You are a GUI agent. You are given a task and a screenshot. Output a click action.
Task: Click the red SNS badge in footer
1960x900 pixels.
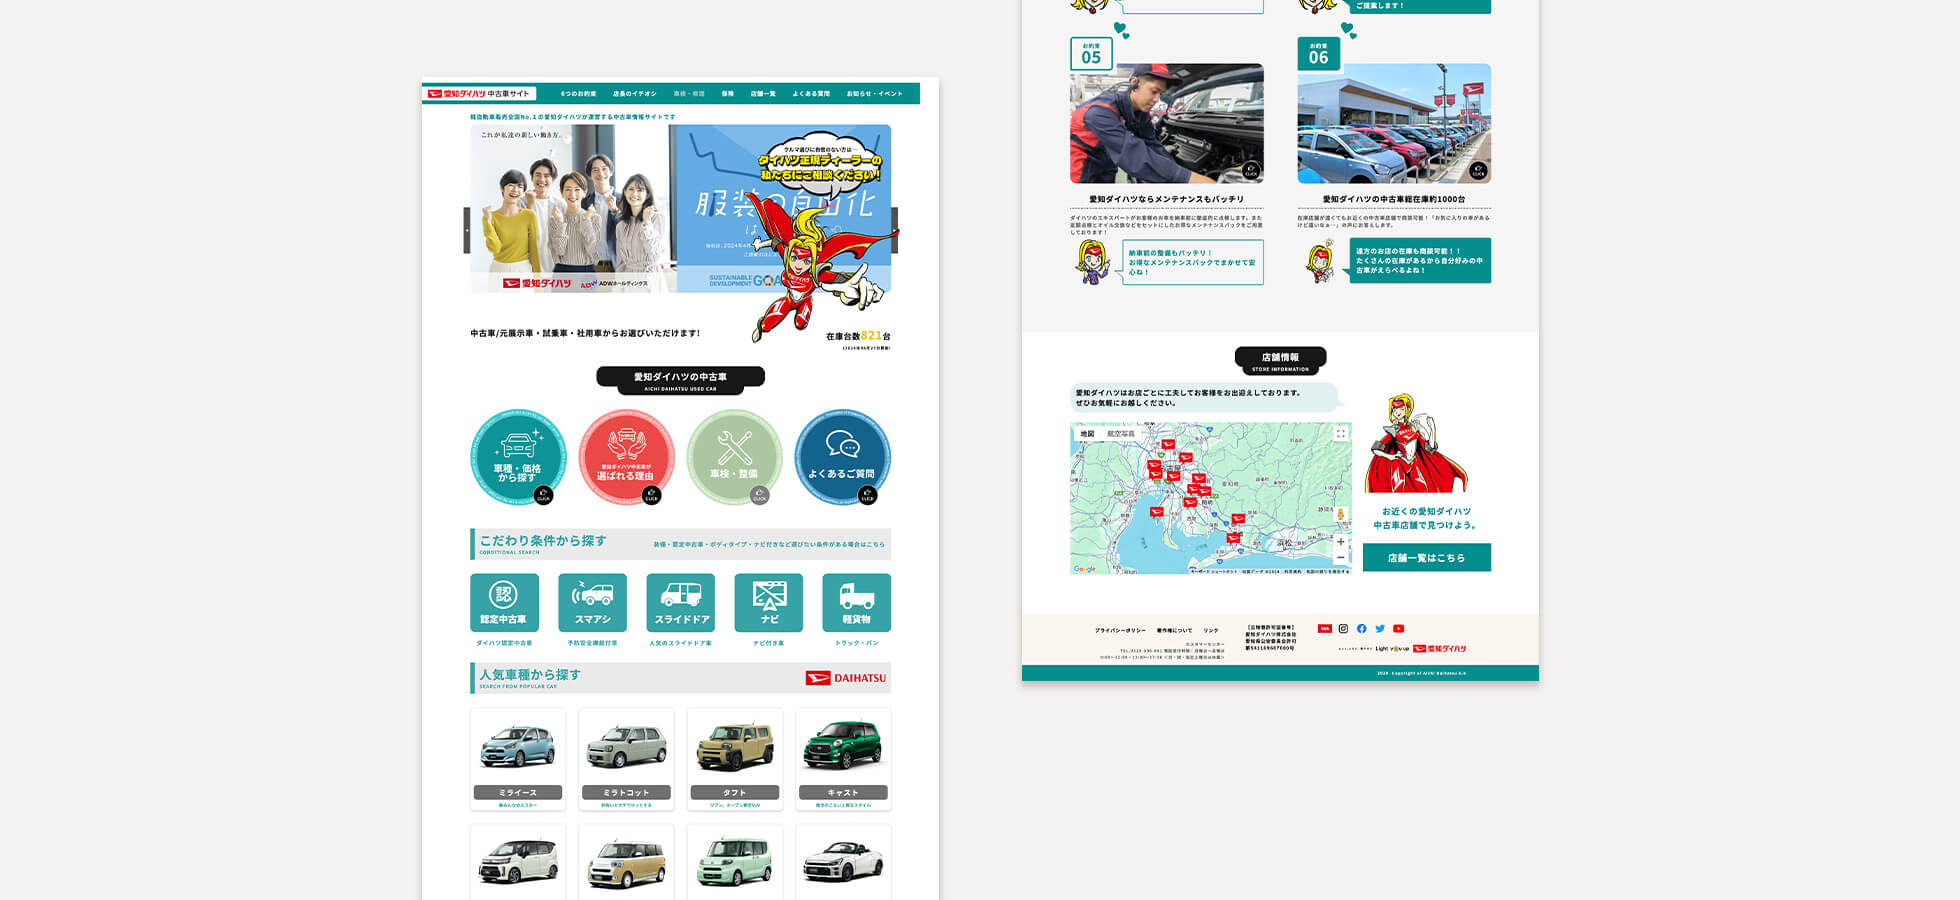[x=1324, y=629]
